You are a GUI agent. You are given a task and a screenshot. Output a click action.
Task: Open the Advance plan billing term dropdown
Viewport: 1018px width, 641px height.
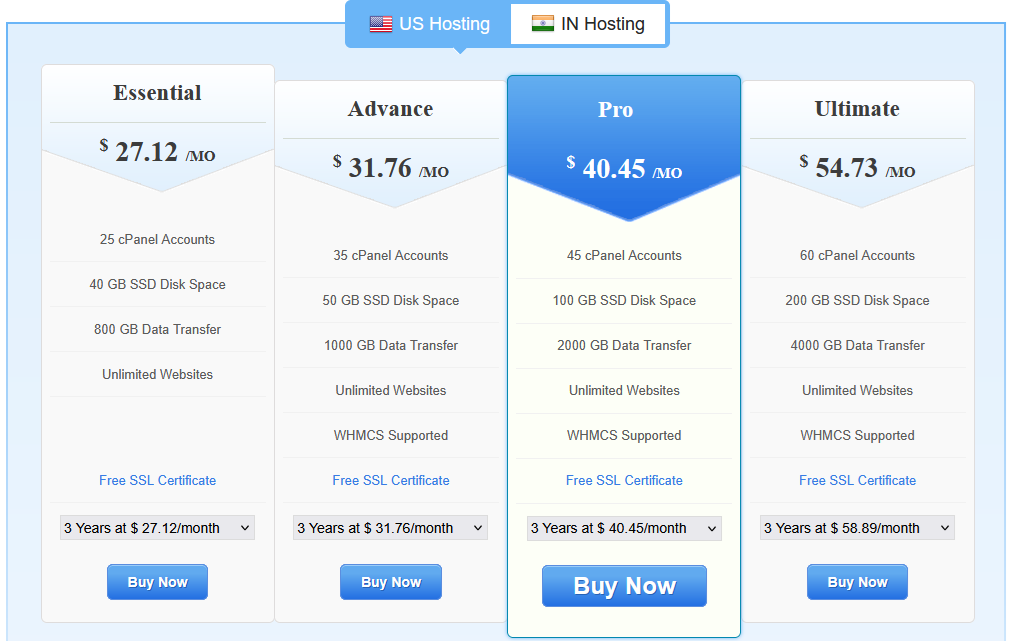(x=391, y=528)
